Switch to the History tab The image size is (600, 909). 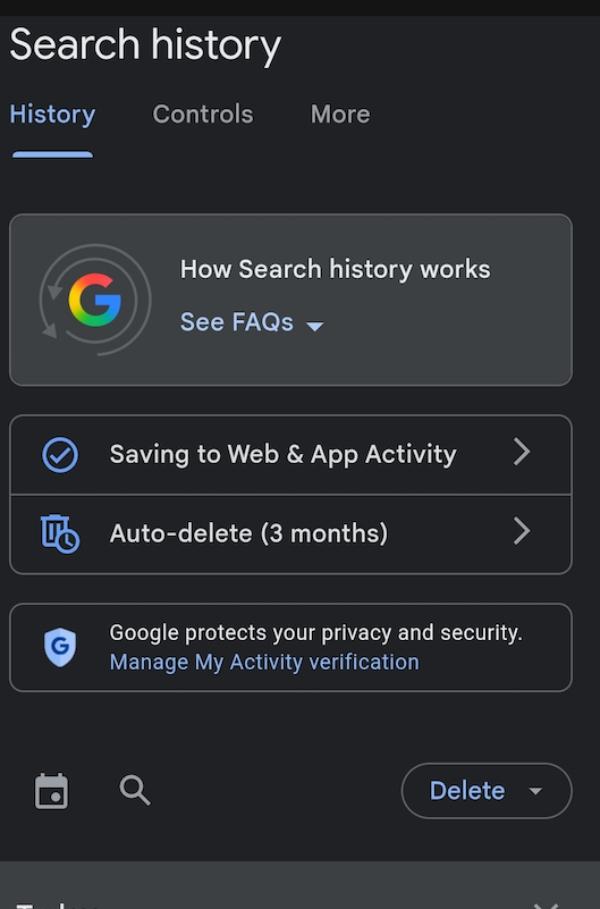[x=52, y=115]
